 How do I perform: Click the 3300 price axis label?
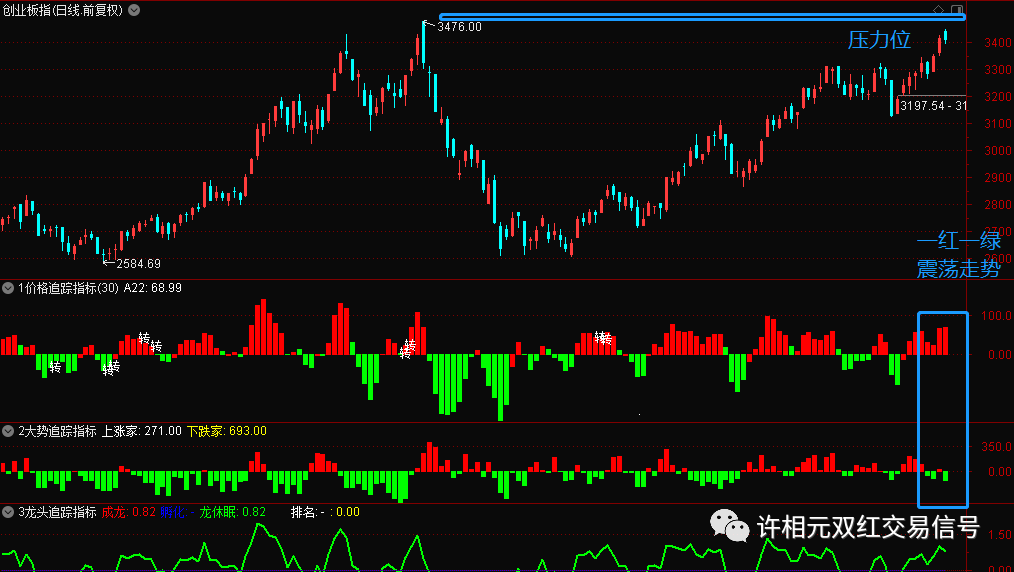click(x=998, y=70)
